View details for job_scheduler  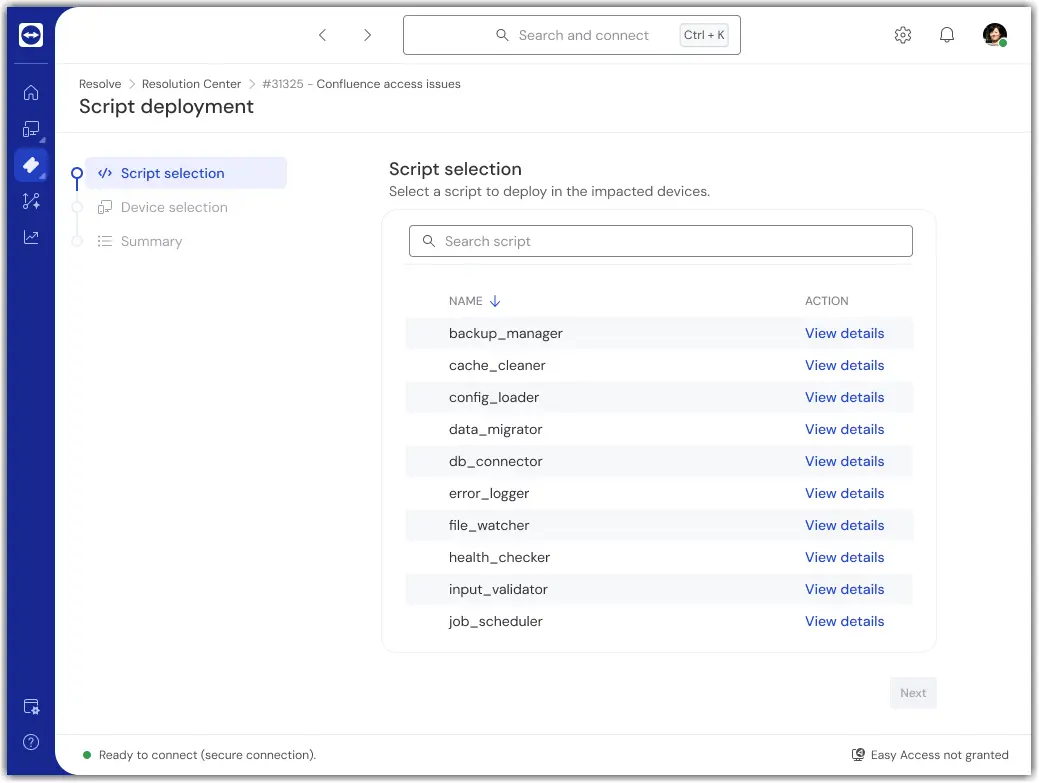point(844,621)
